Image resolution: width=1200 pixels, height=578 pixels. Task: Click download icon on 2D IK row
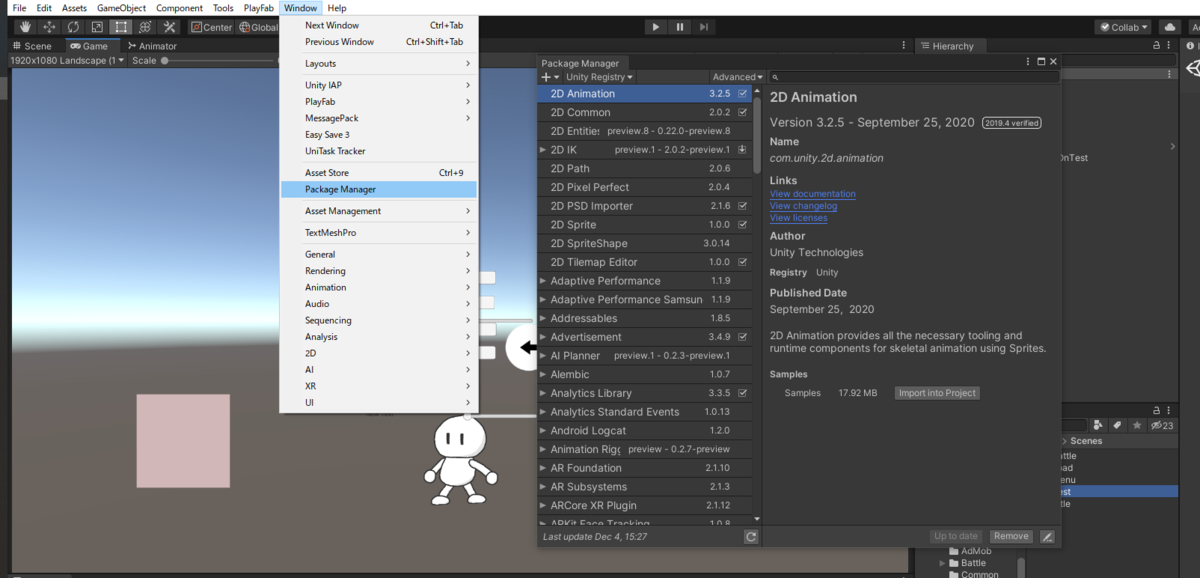(742, 150)
